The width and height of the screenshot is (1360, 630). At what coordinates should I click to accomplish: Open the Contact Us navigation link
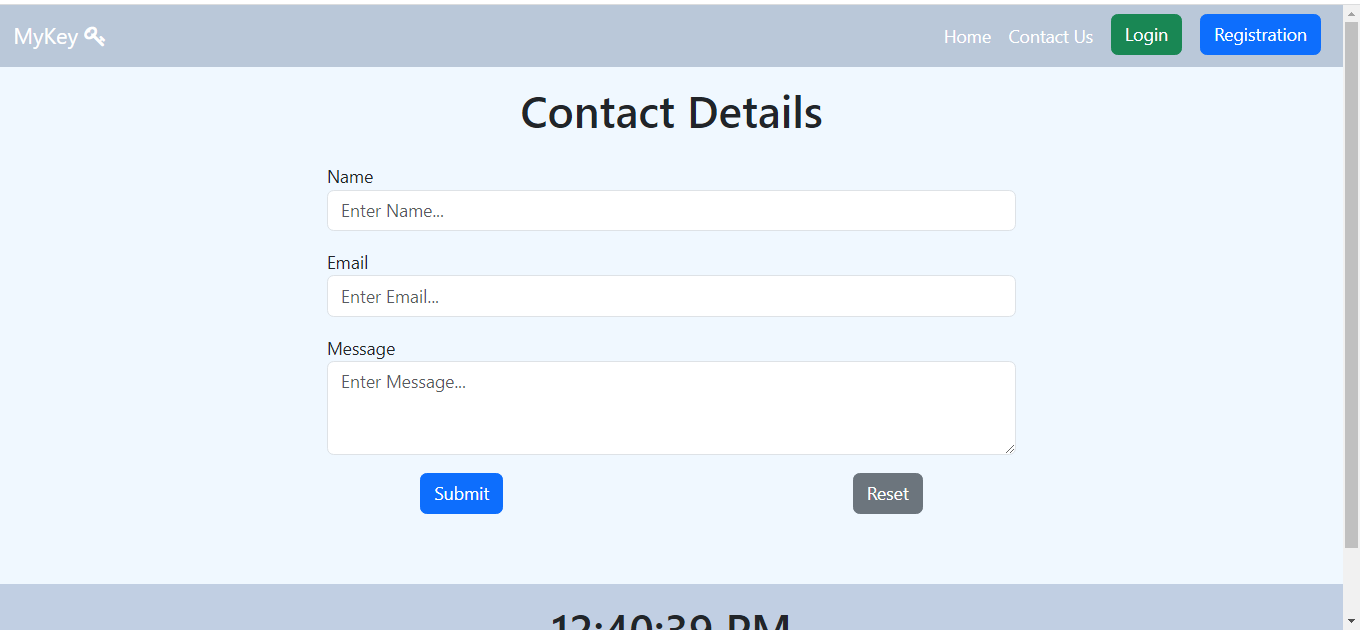coord(1050,36)
